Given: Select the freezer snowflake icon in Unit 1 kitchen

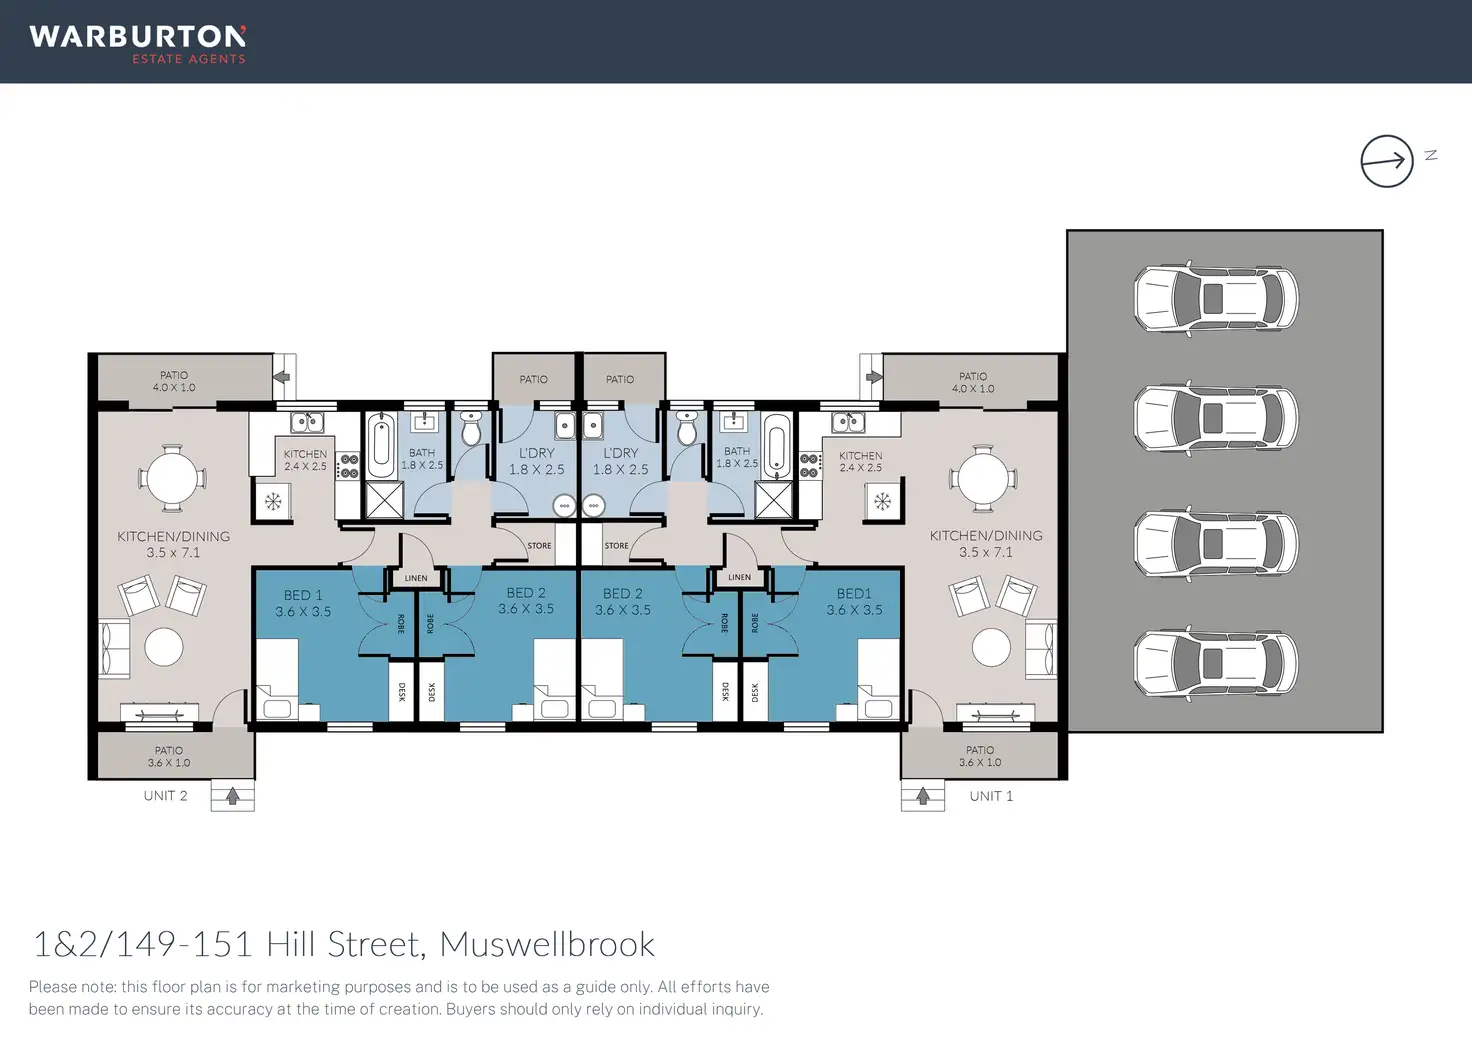Looking at the screenshot, I should point(882,501).
